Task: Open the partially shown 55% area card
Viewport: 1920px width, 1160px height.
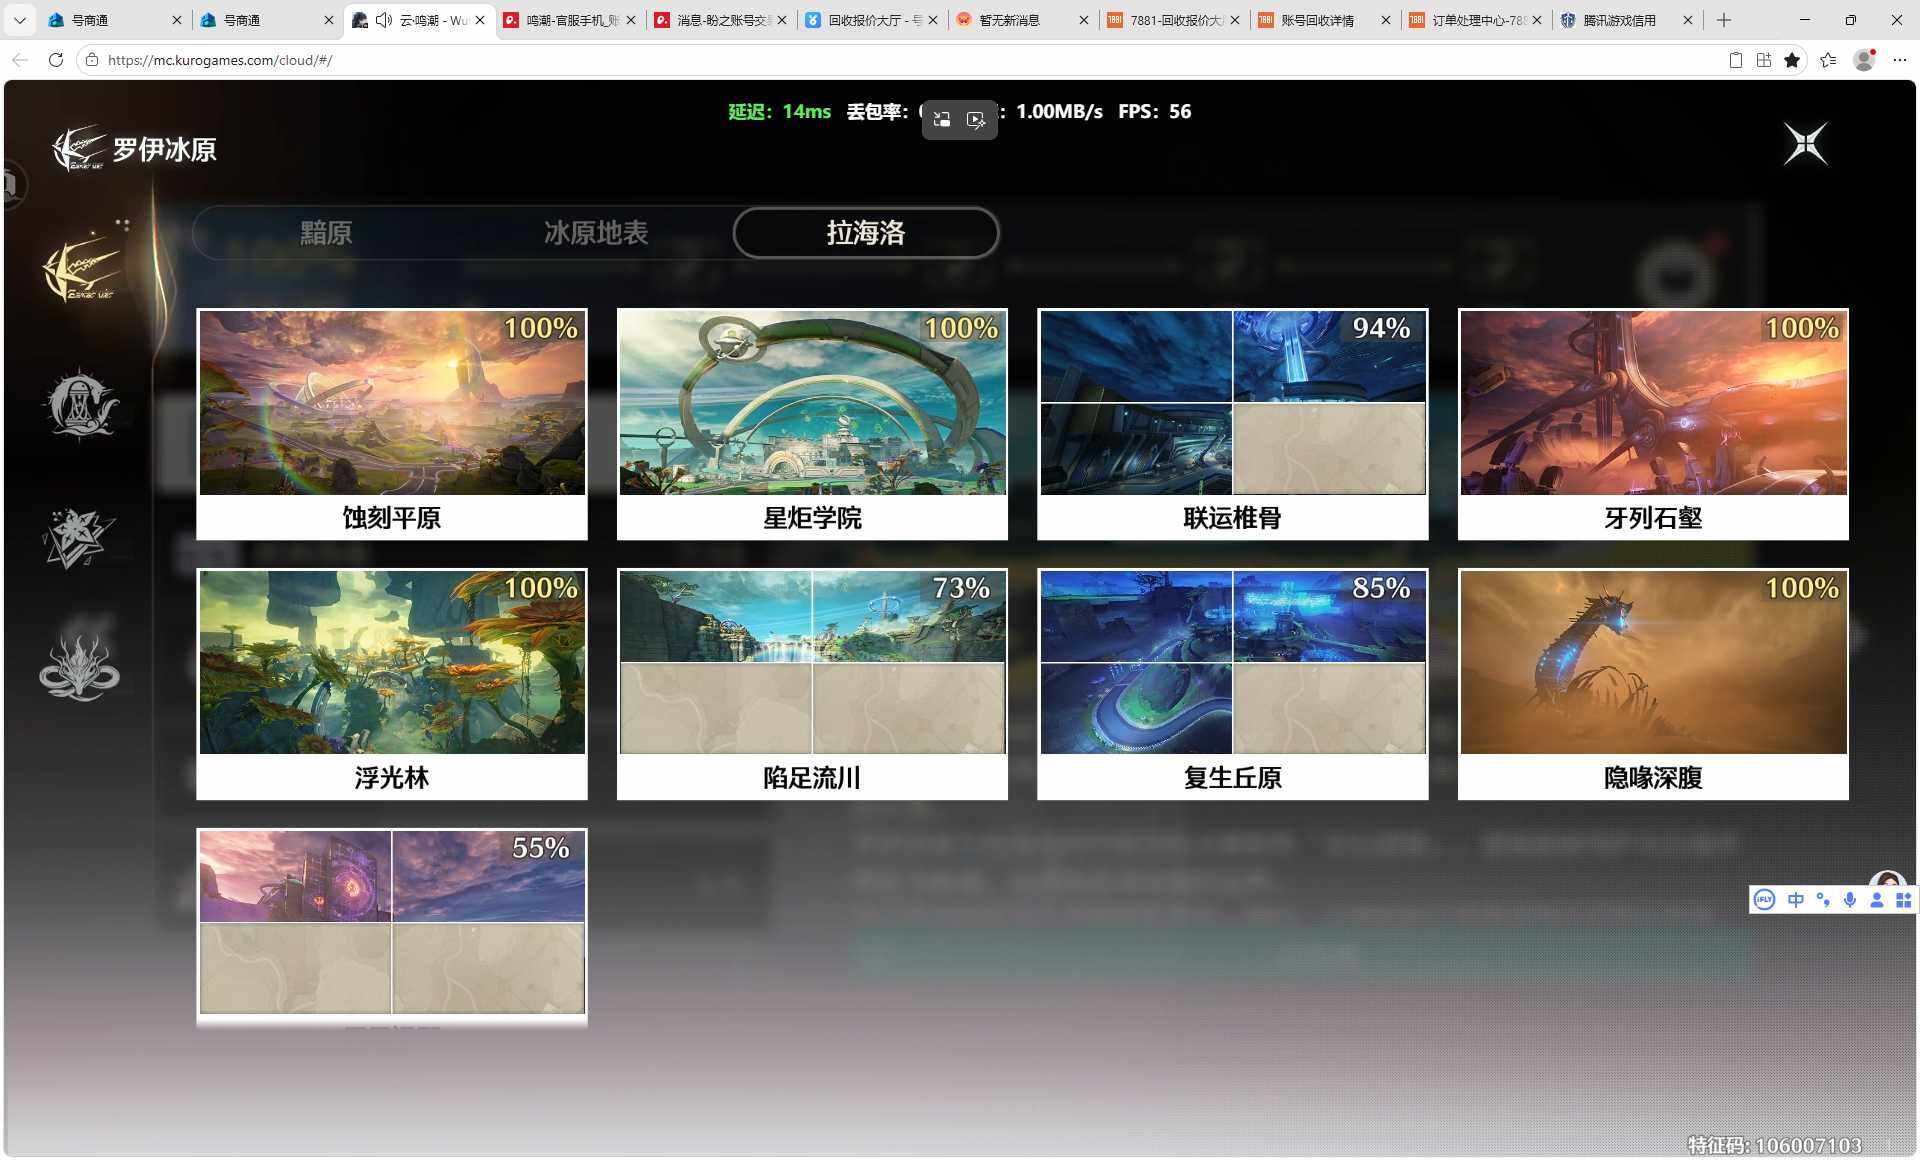Action: (392, 927)
